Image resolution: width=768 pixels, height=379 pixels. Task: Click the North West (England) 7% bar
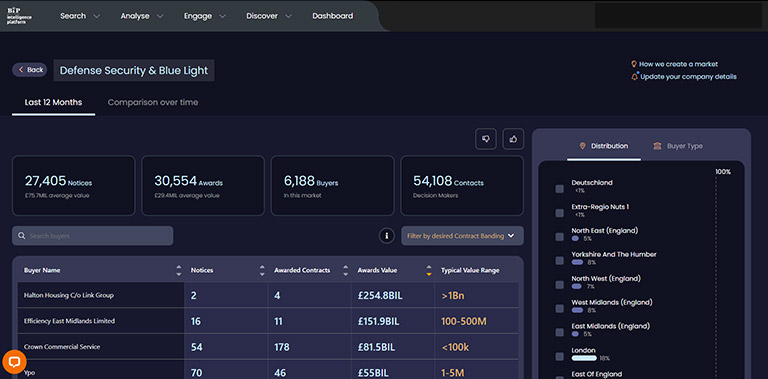coord(576,286)
